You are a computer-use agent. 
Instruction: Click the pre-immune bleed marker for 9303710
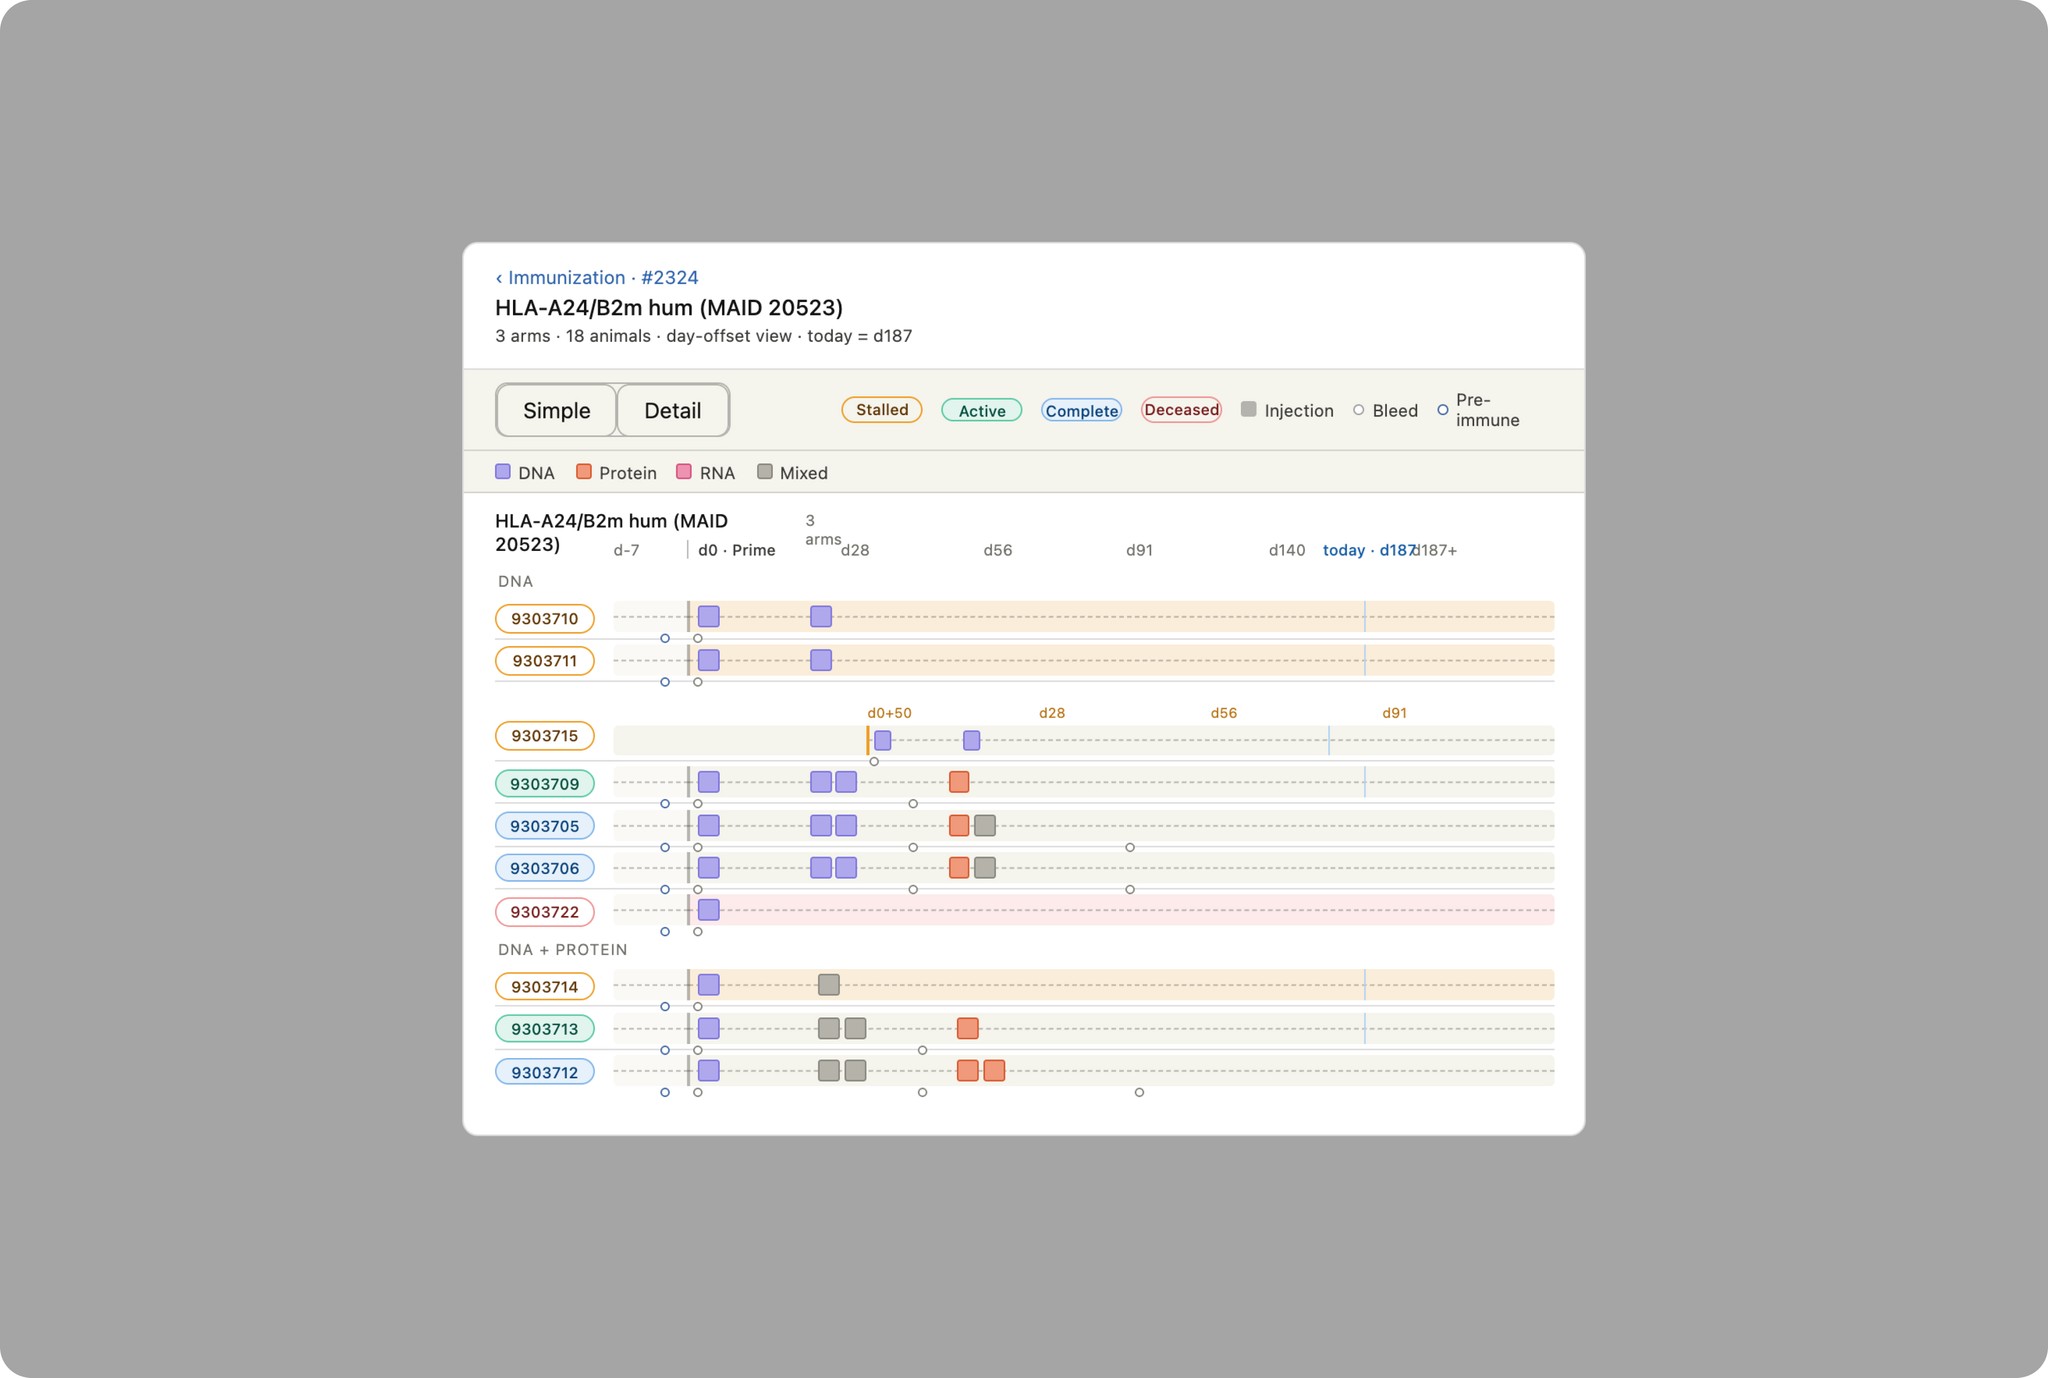pos(665,638)
